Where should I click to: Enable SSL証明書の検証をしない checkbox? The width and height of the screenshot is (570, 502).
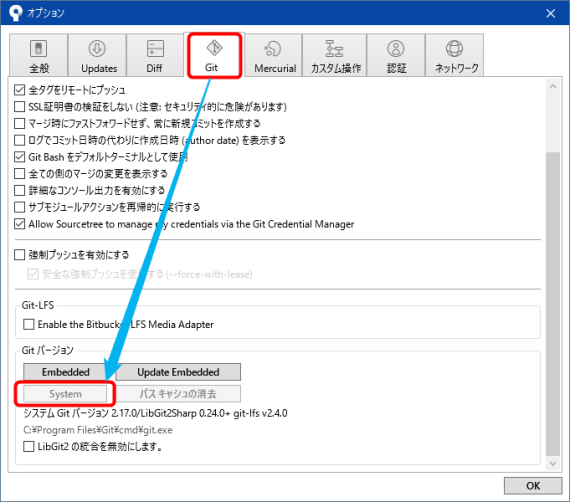click(19, 107)
